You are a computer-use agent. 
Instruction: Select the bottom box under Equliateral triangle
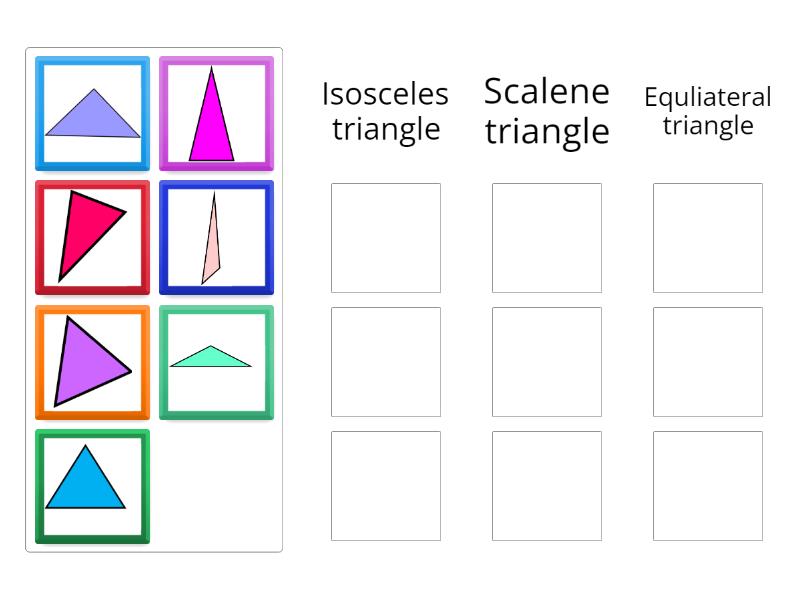point(708,486)
